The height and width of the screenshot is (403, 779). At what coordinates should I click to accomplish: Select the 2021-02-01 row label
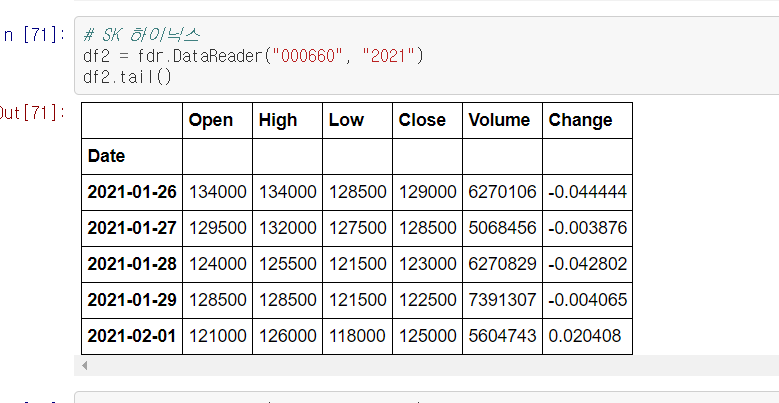point(132,336)
